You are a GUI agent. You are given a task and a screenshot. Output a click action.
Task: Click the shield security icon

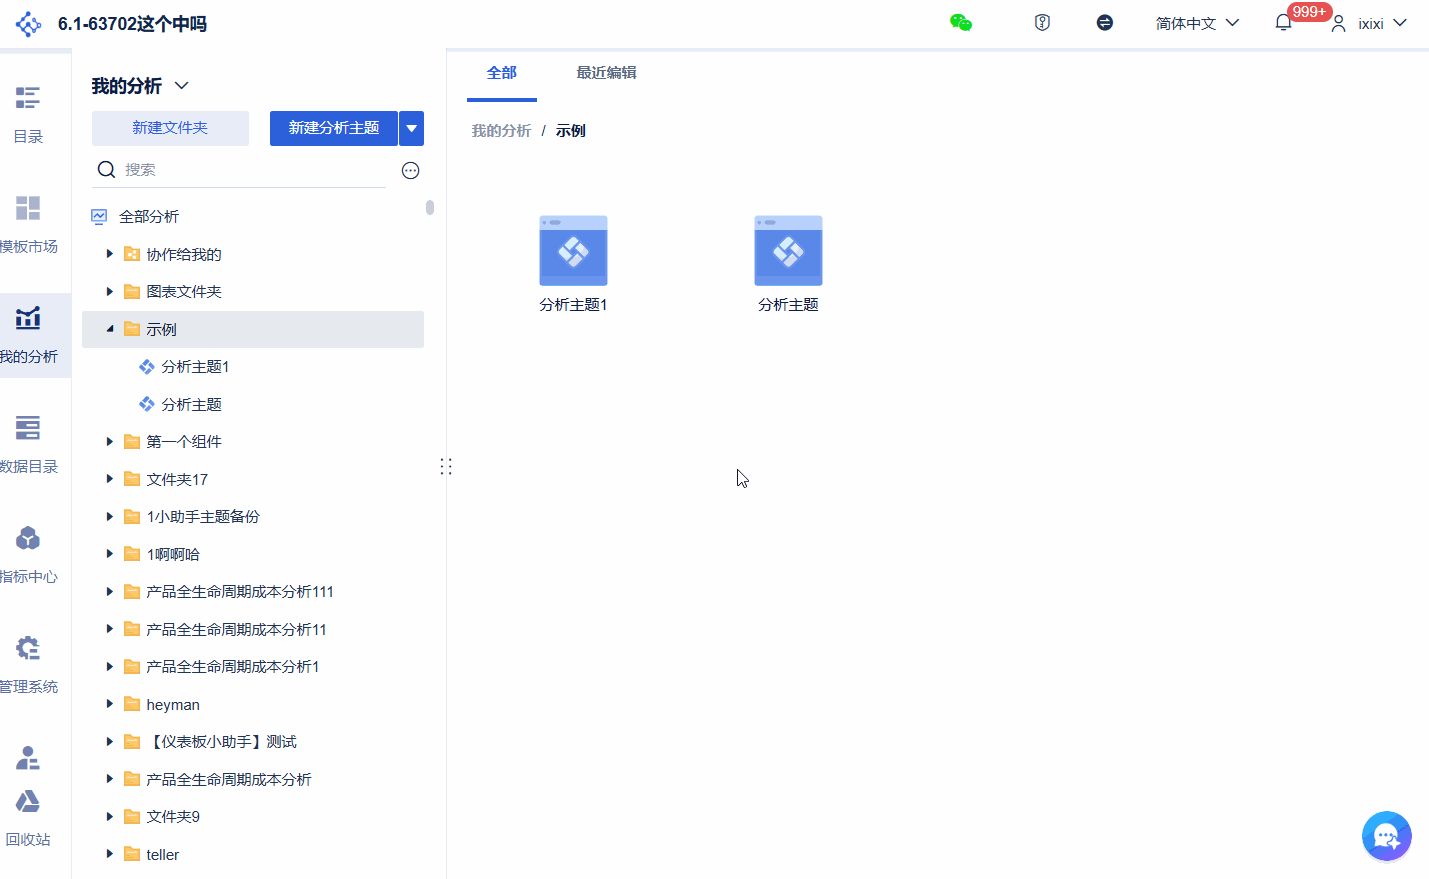pyautogui.click(x=1042, y=23)
